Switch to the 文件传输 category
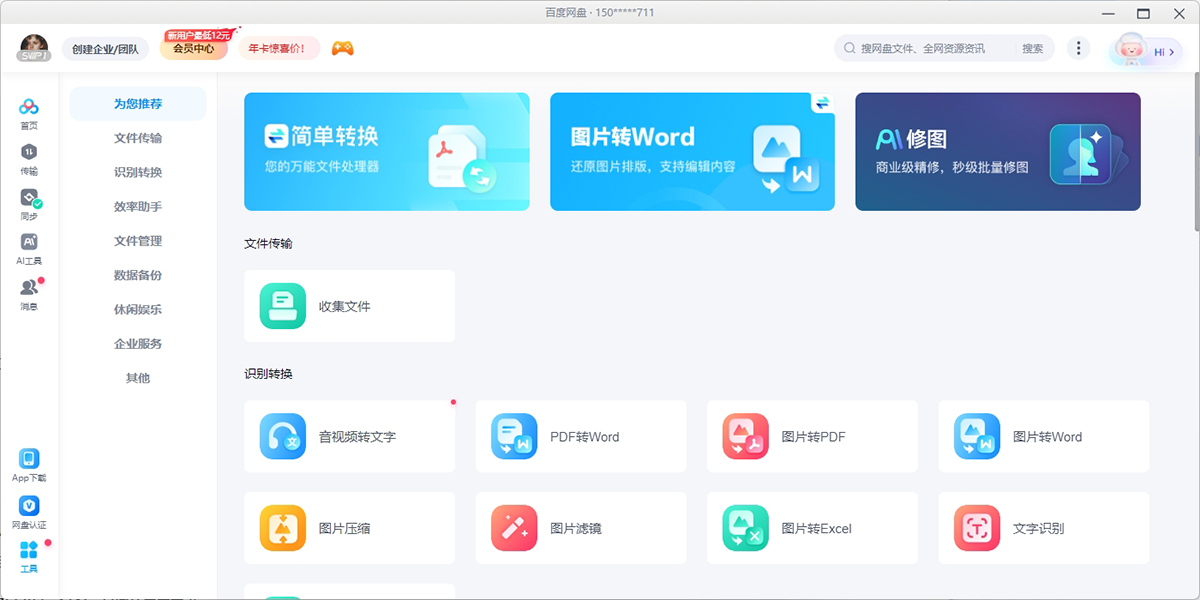 138,138
